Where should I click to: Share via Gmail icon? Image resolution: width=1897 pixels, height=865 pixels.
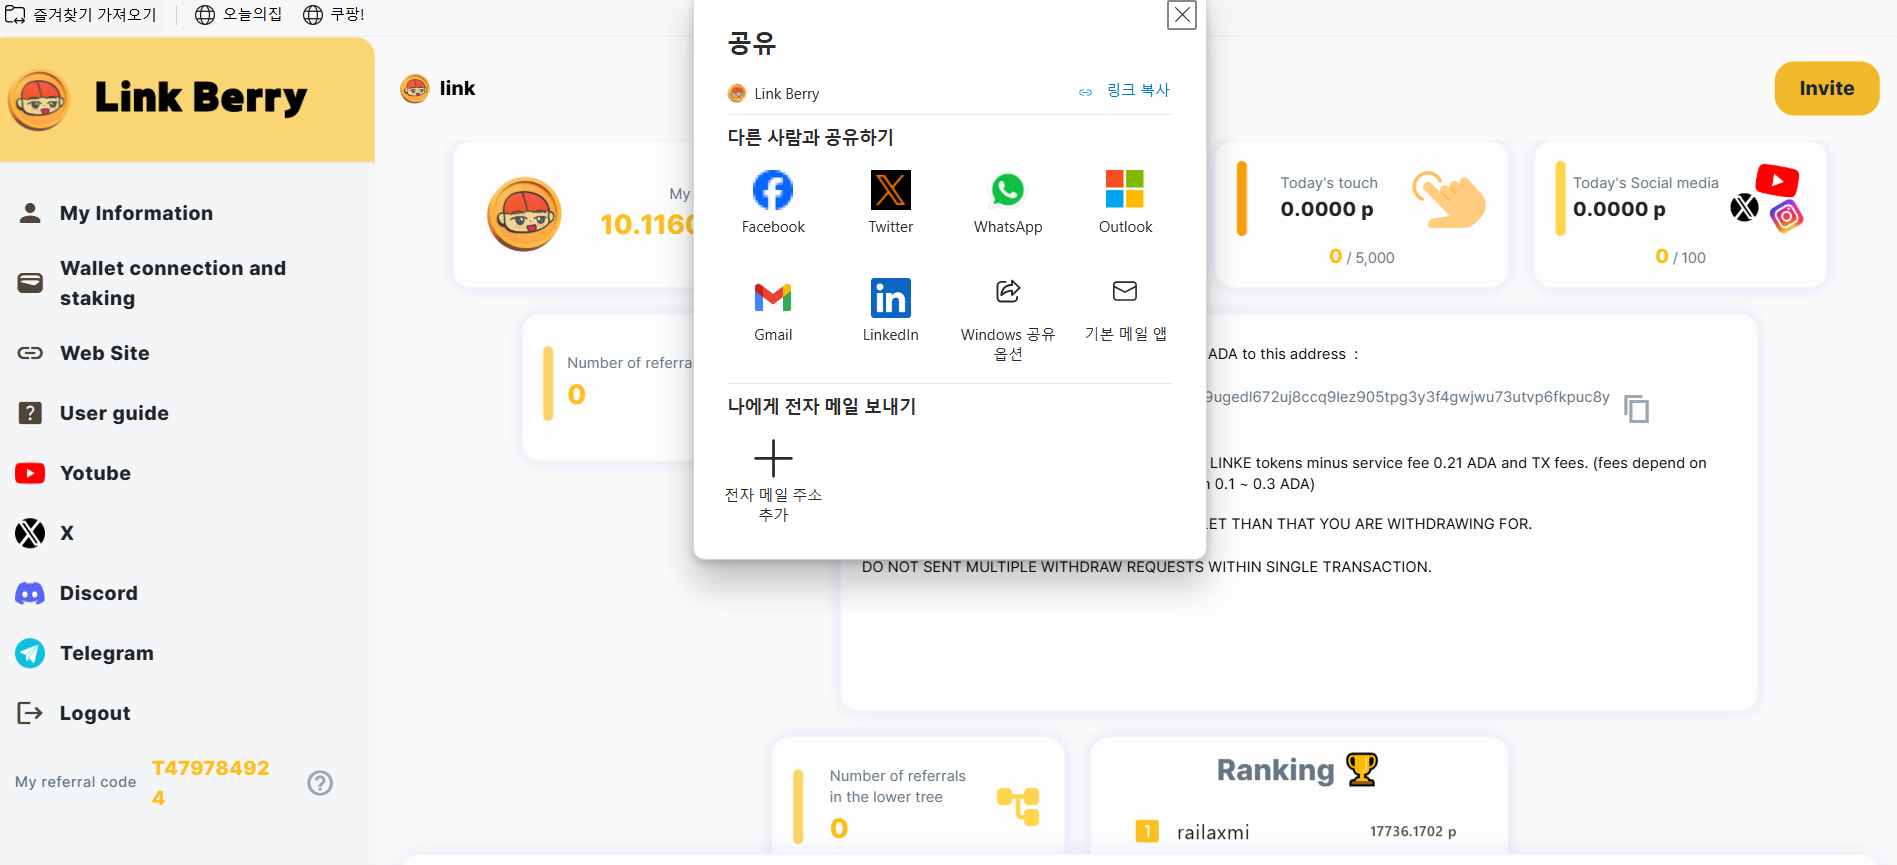click(x=773, y=297)
